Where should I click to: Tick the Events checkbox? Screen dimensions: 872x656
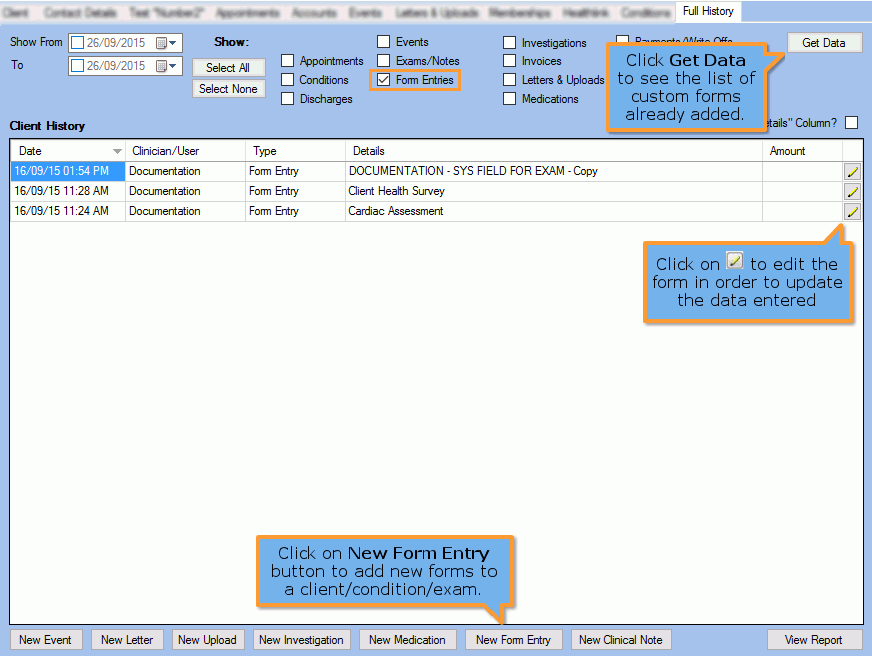(x=383, y=42)
